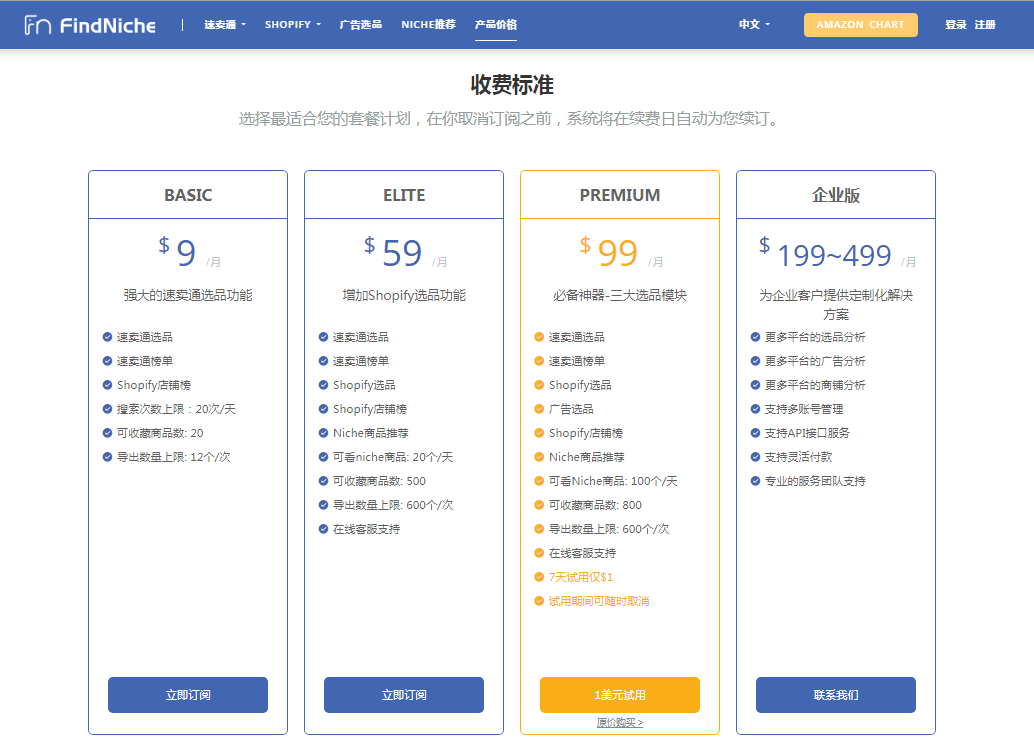Click the 1美元试用 trial button
The height and width of the screenshot is (756, 1034).
(619, 695)
